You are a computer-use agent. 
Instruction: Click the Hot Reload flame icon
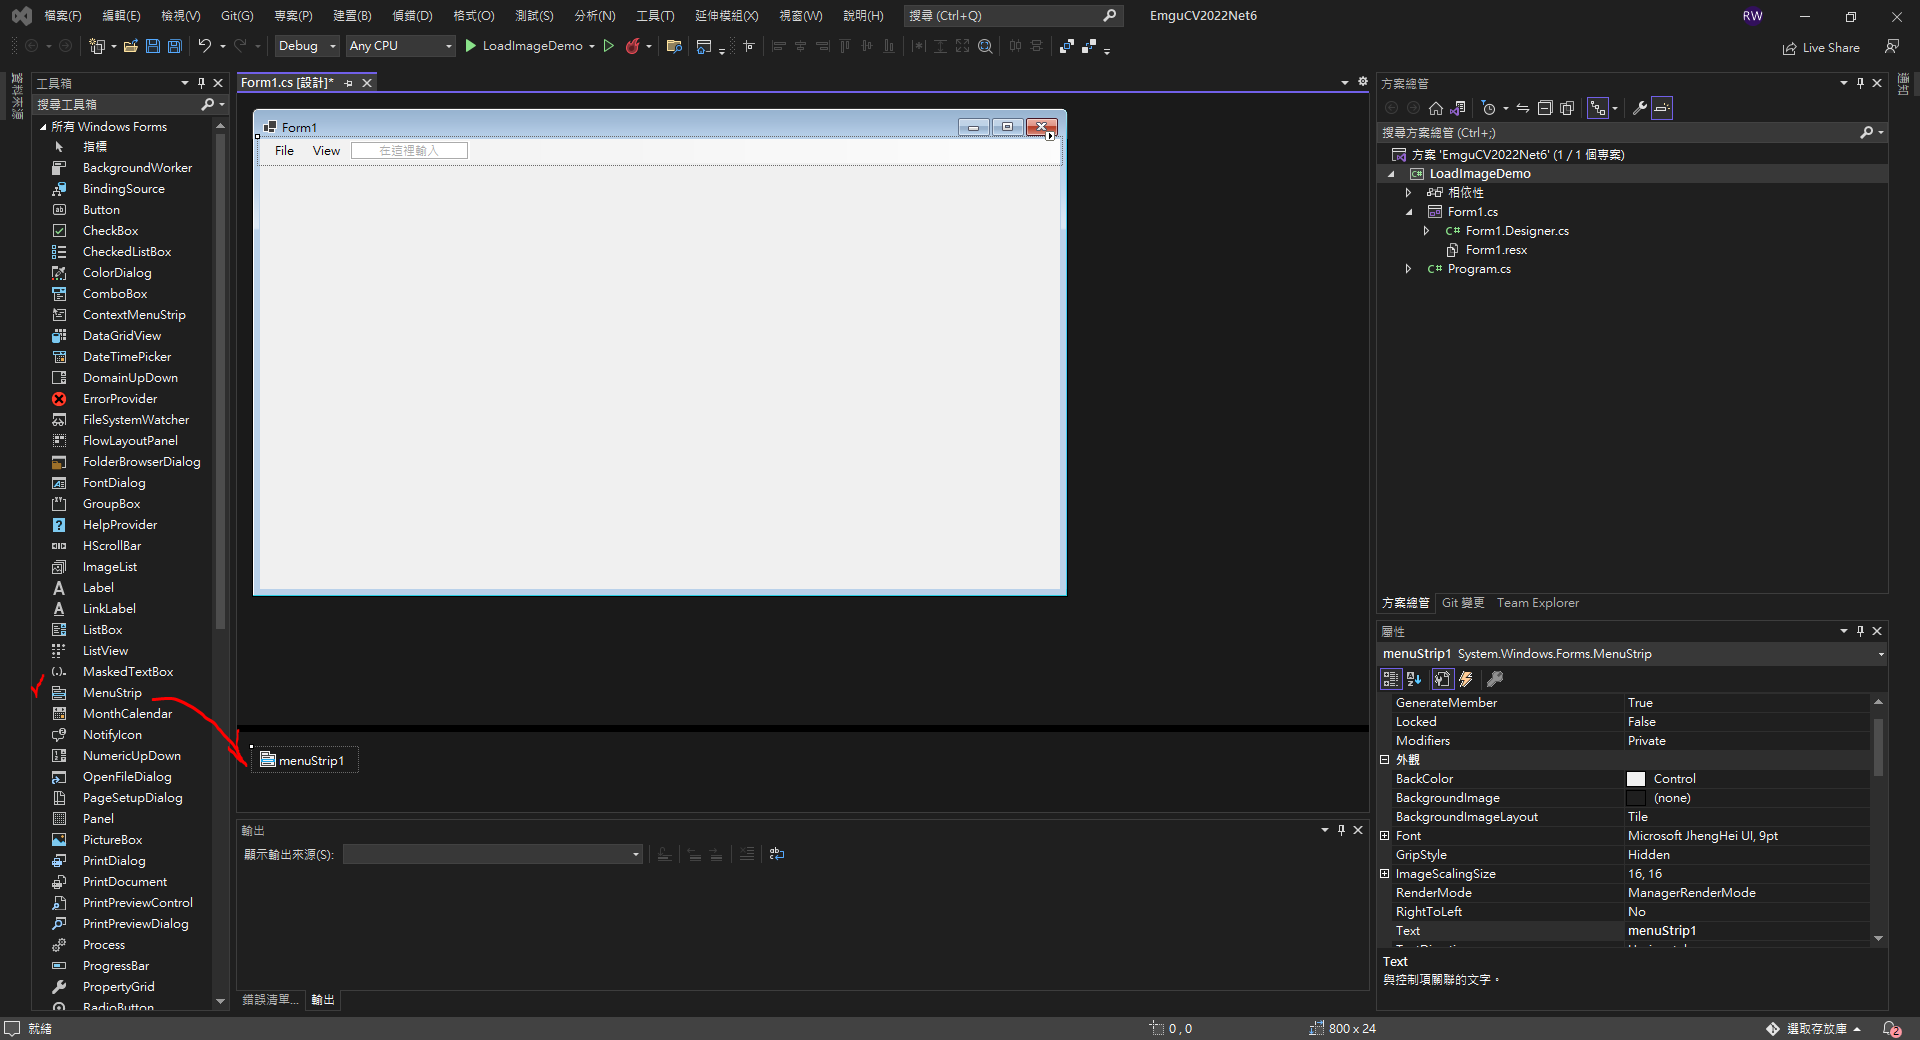pyautogui.click(x=632, y=46)
